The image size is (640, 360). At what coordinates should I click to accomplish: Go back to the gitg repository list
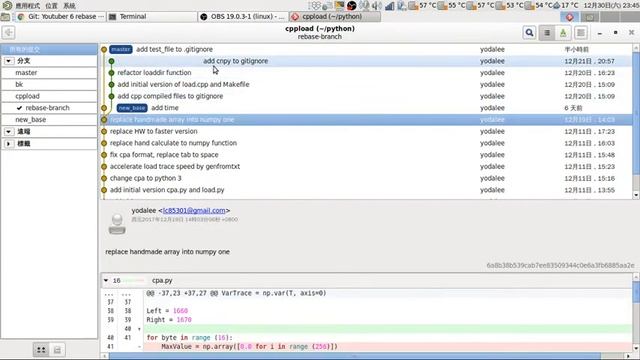click(x=9, y=33)
